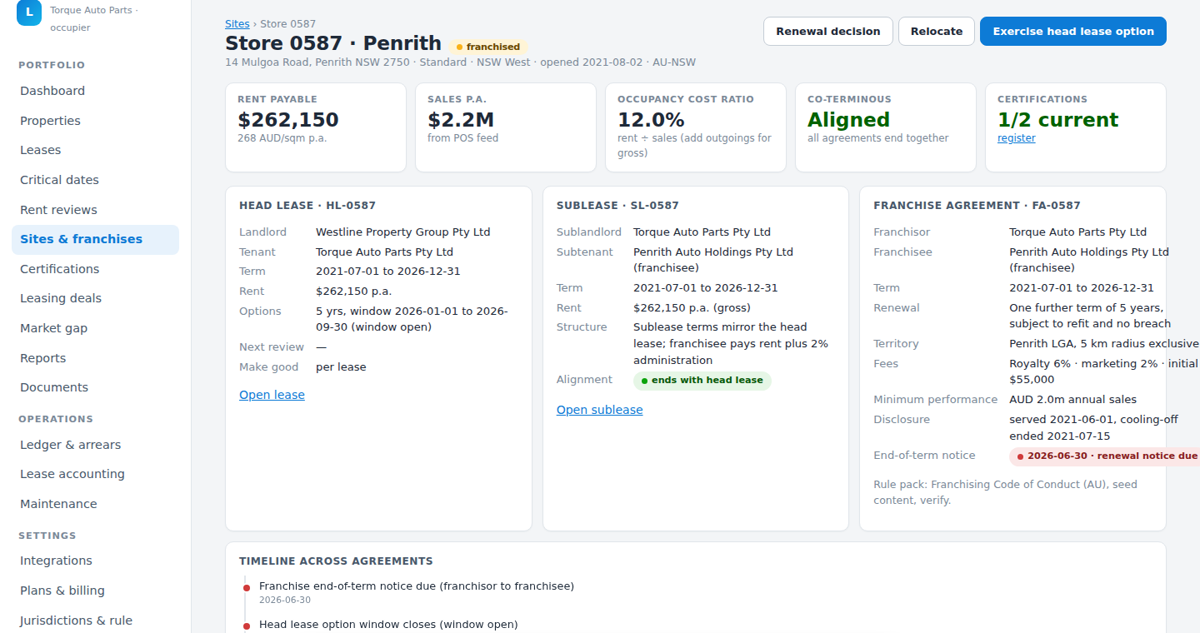Click the Aligned co-terminous status
1200x633 pixels.
[x=849, y=120]
